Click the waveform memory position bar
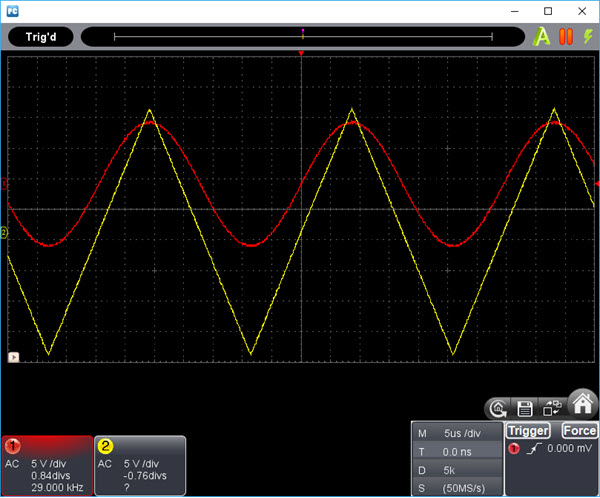Screen dimensions: 600x498 coord(303,37)
